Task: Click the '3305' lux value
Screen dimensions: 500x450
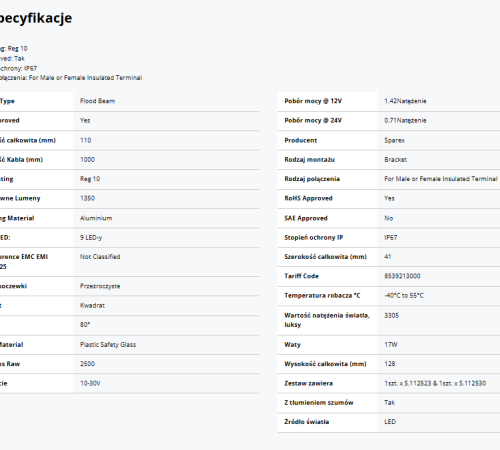Action: (x=391, y=315)
